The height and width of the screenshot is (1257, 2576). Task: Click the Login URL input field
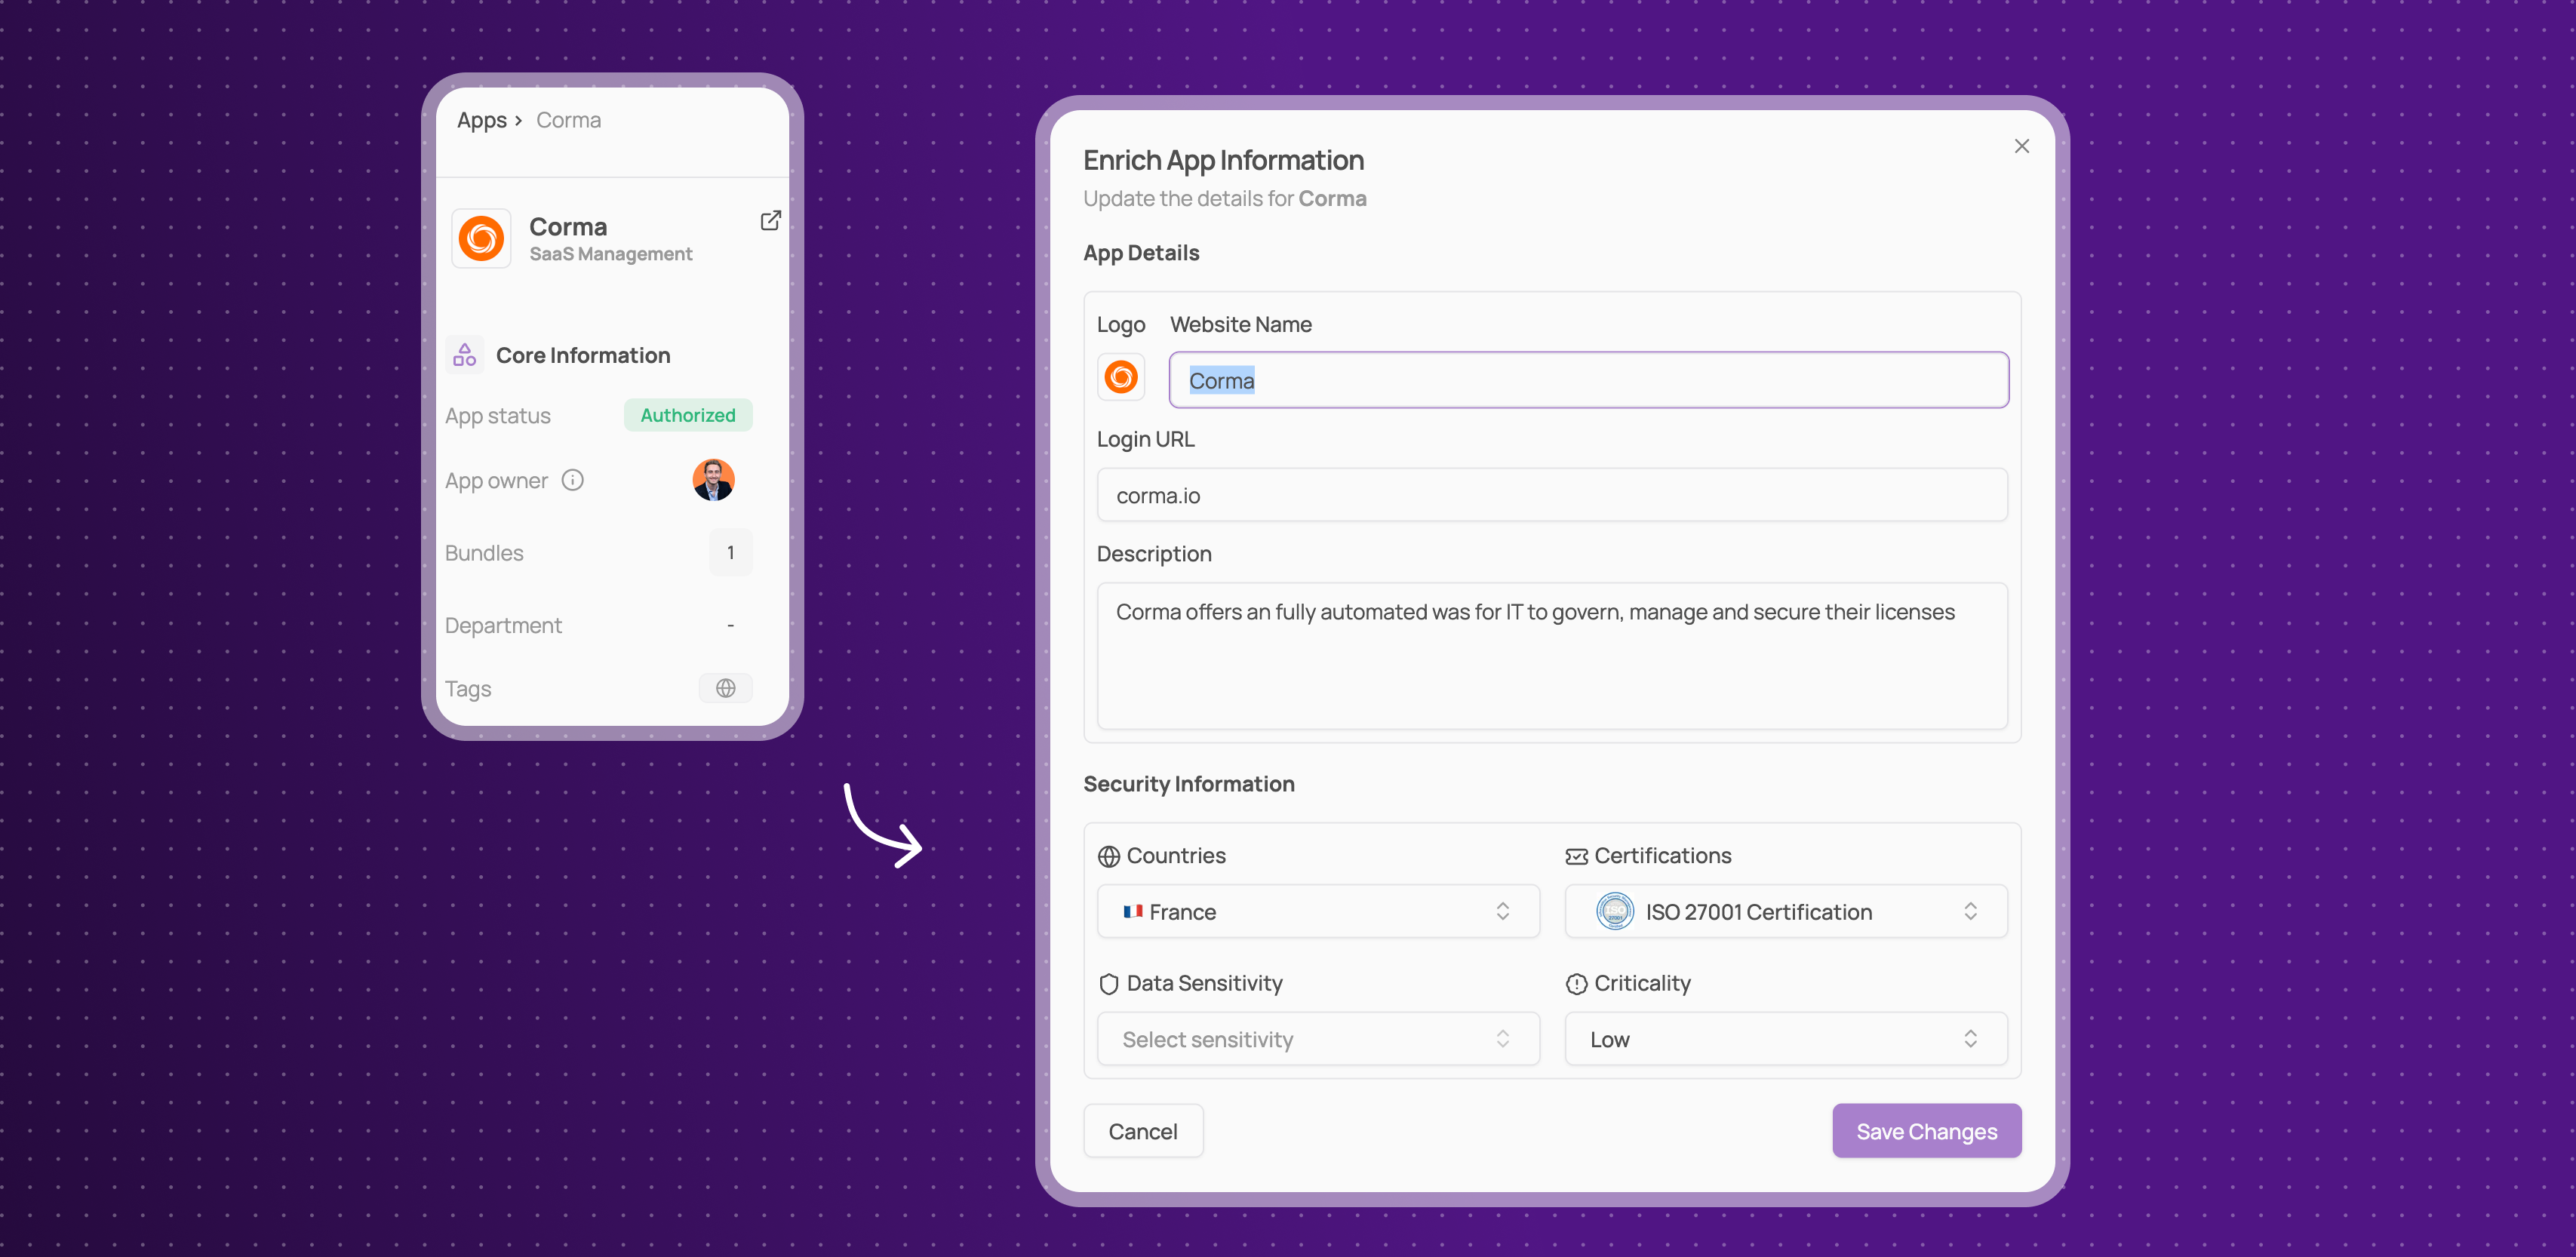[x=1551, y=495]
